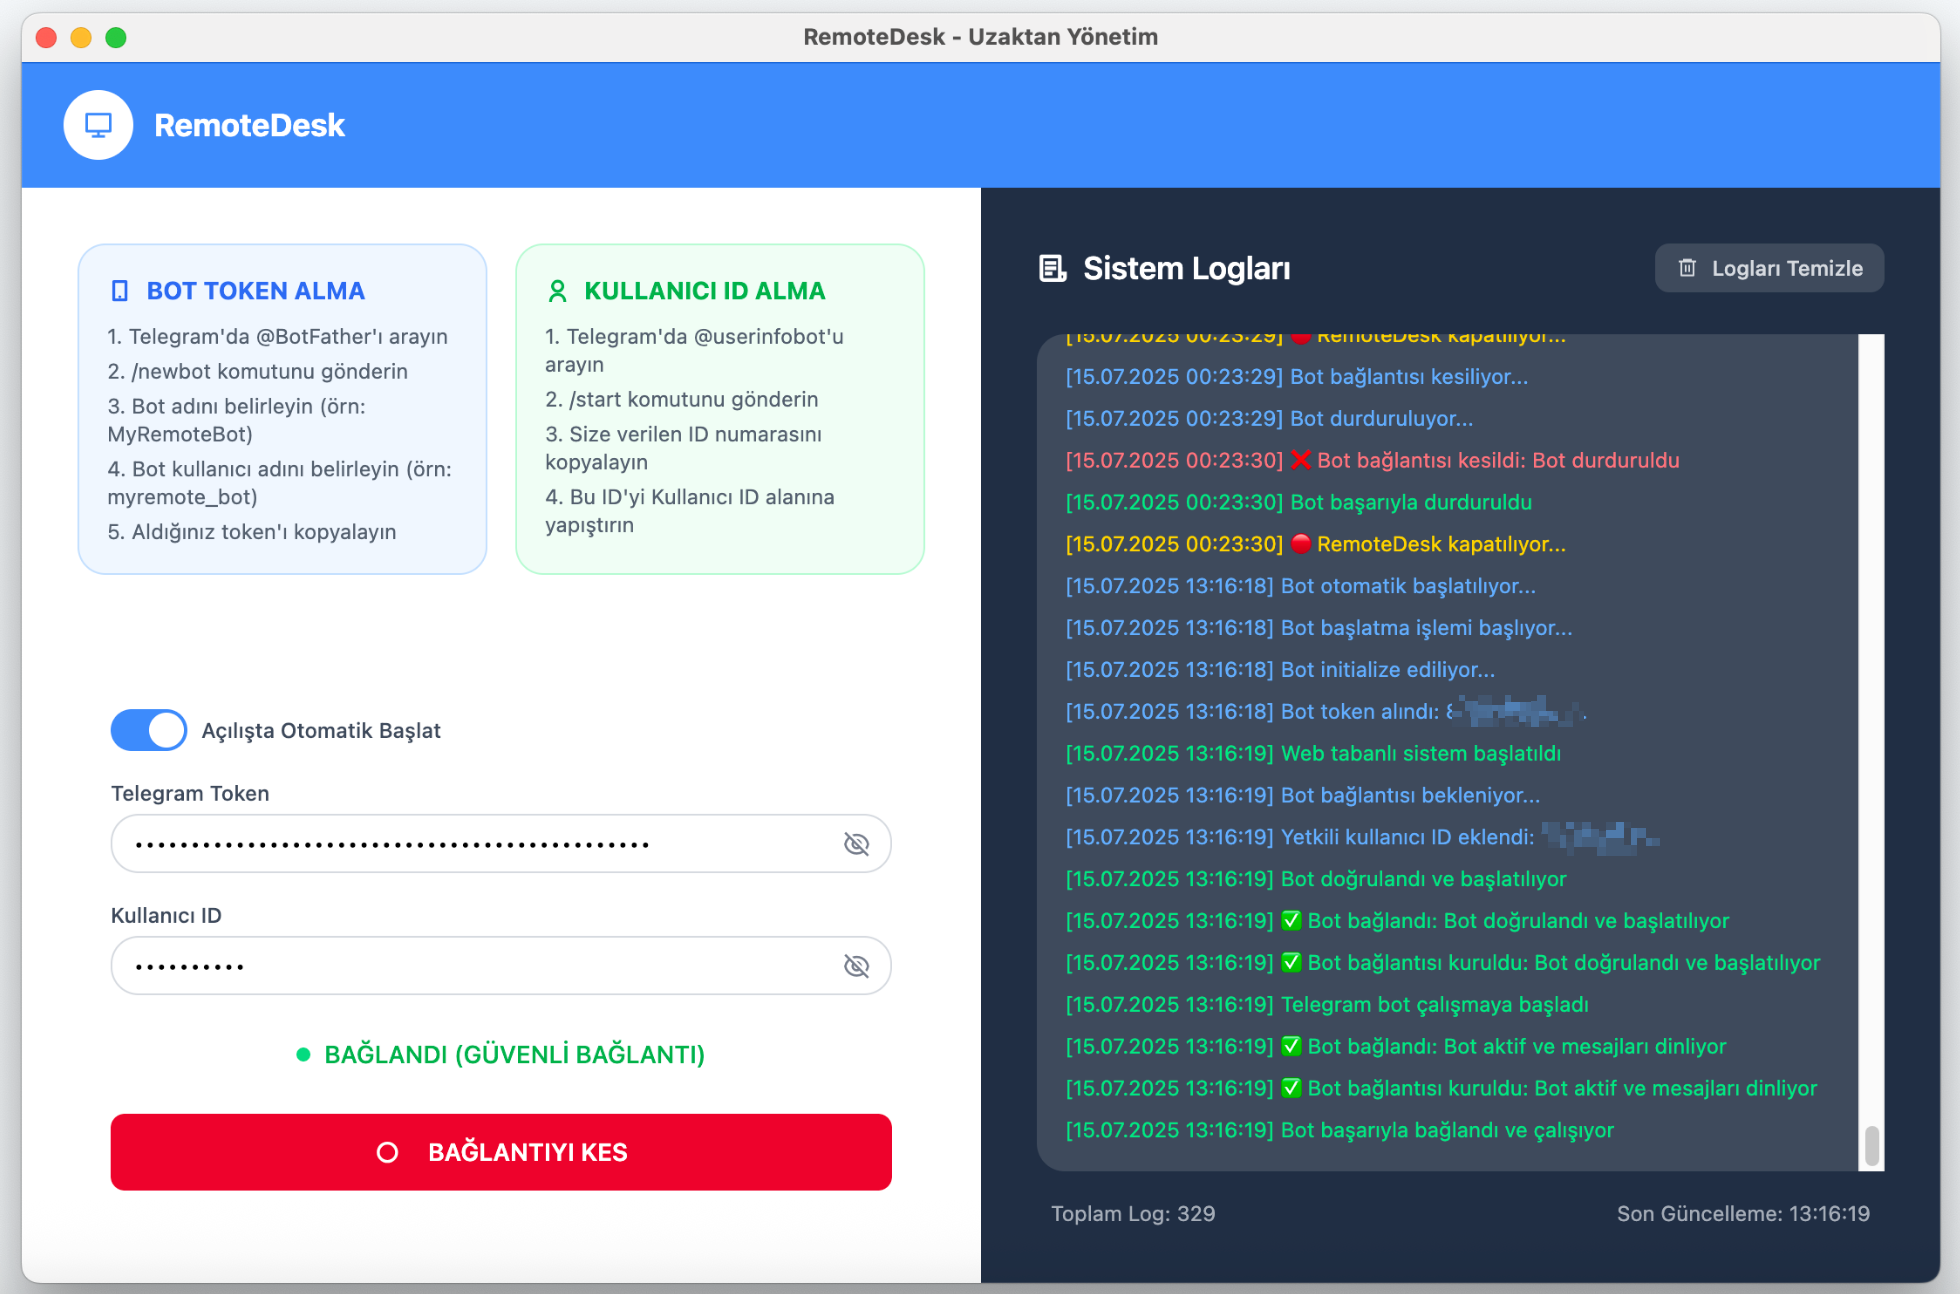Click the Telegram Token field label
1960x1294 pixels.
[190, 794]
